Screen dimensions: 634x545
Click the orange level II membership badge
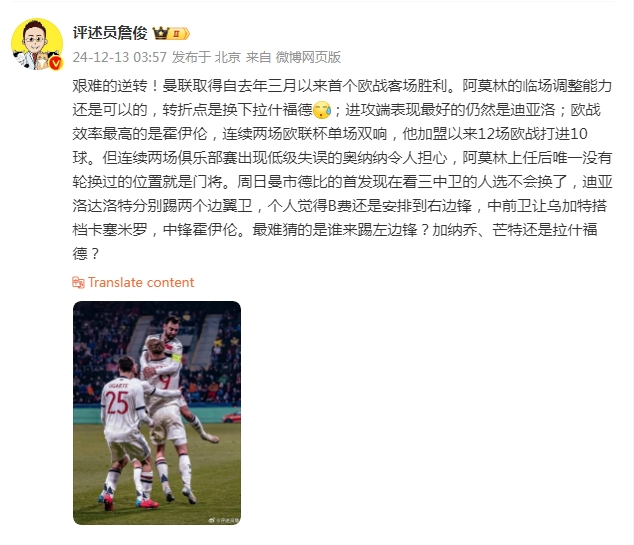tap(179, 34)
